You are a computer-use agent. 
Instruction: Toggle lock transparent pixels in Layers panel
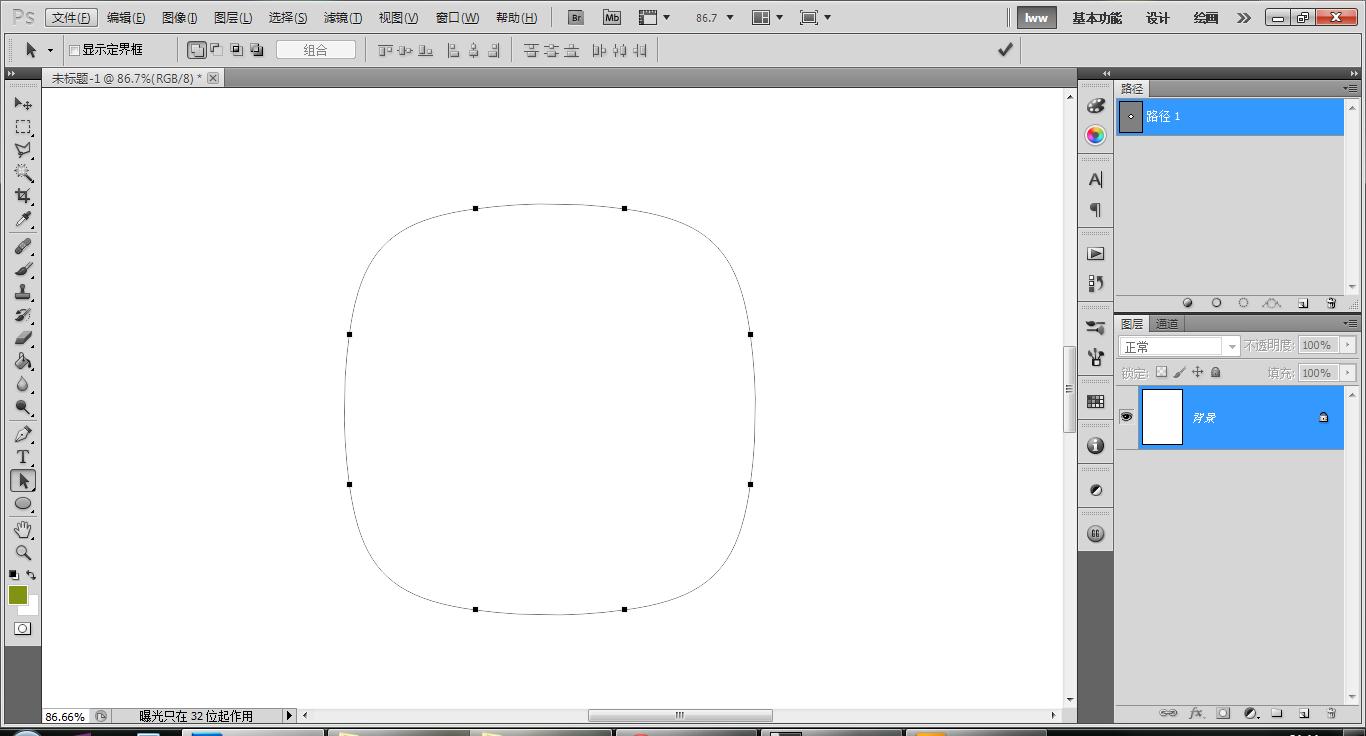(1162, 372)
